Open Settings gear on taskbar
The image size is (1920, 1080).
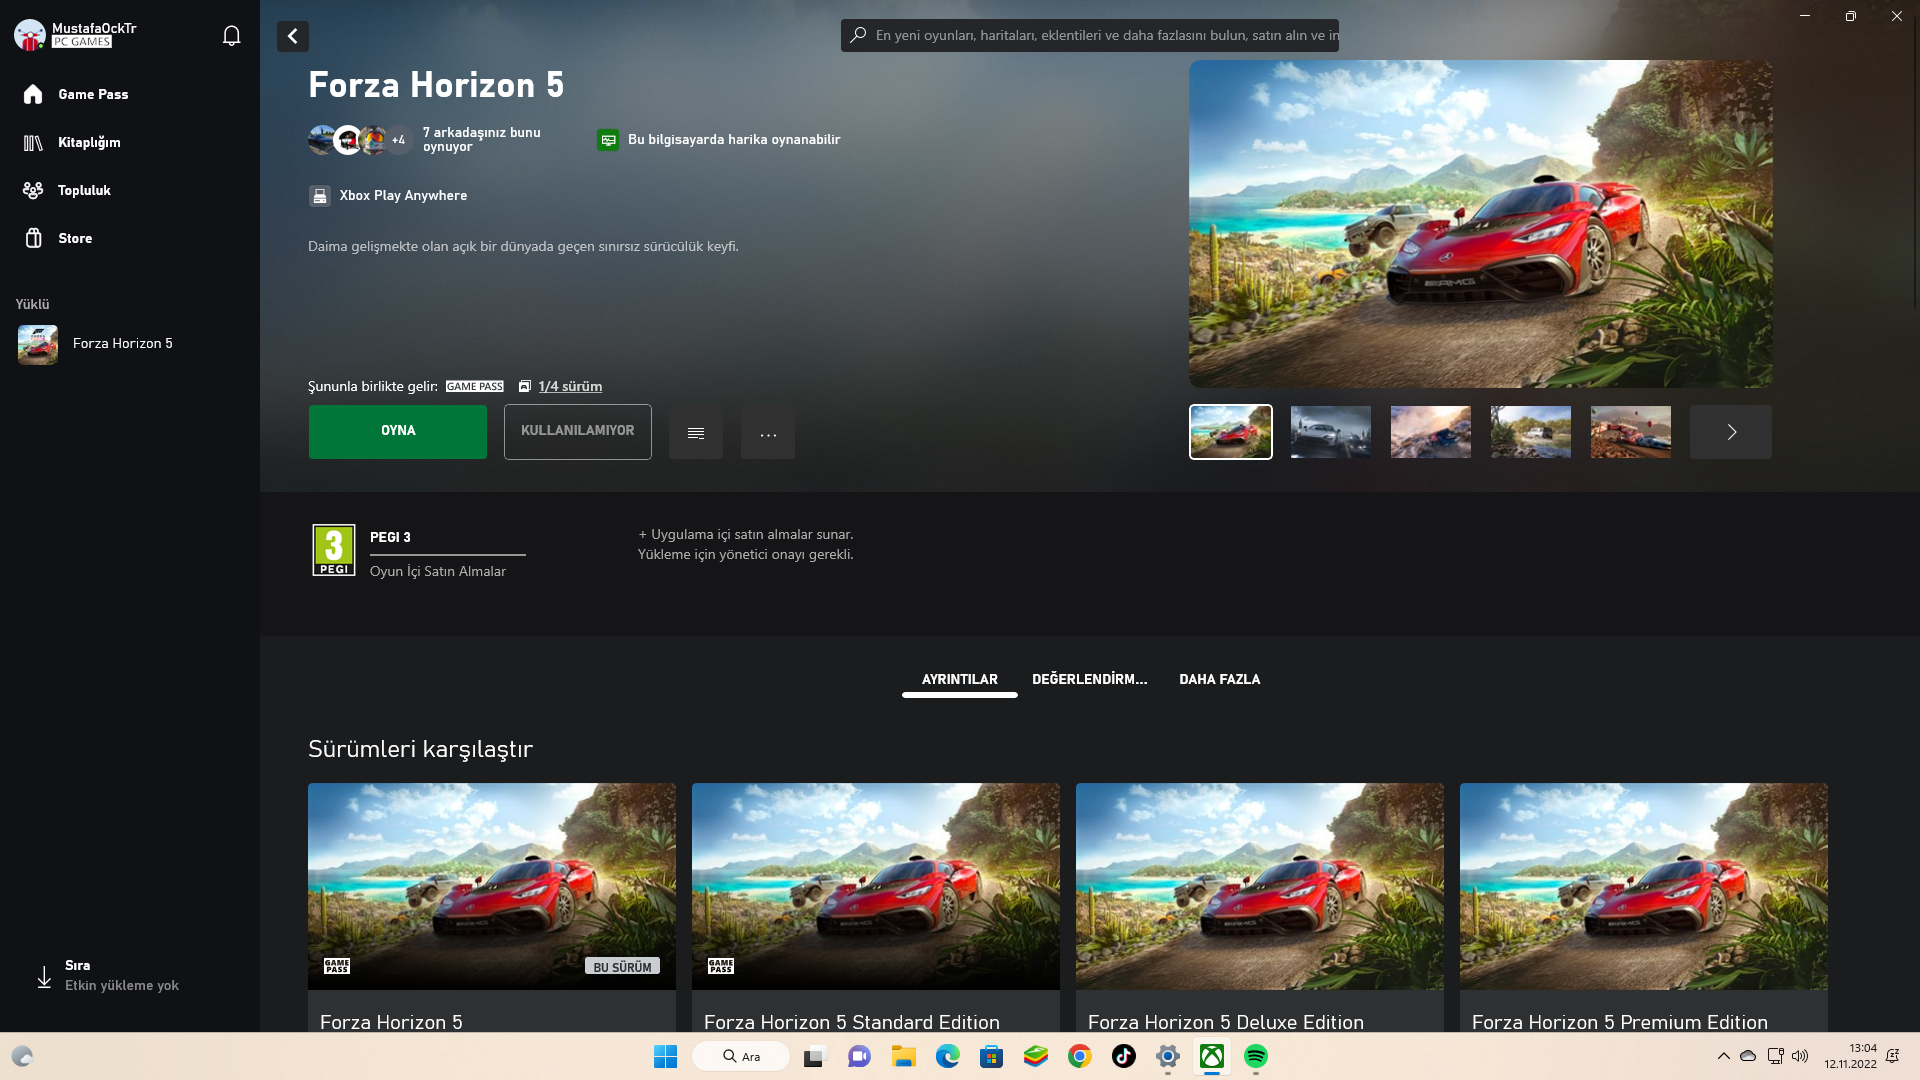point(1168,1057)
